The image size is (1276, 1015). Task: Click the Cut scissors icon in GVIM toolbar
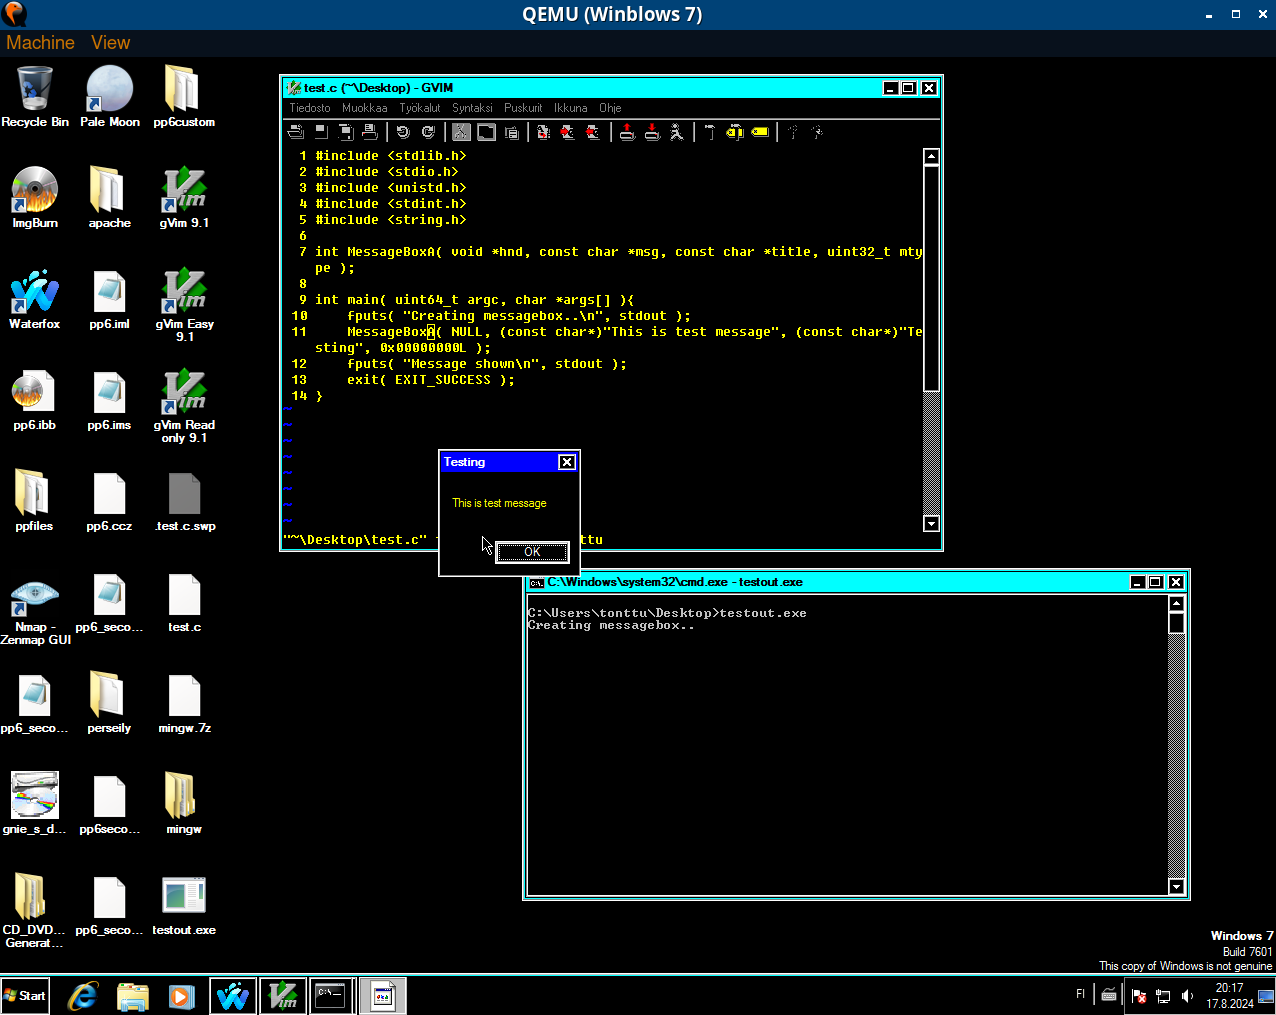coord(461,132)
